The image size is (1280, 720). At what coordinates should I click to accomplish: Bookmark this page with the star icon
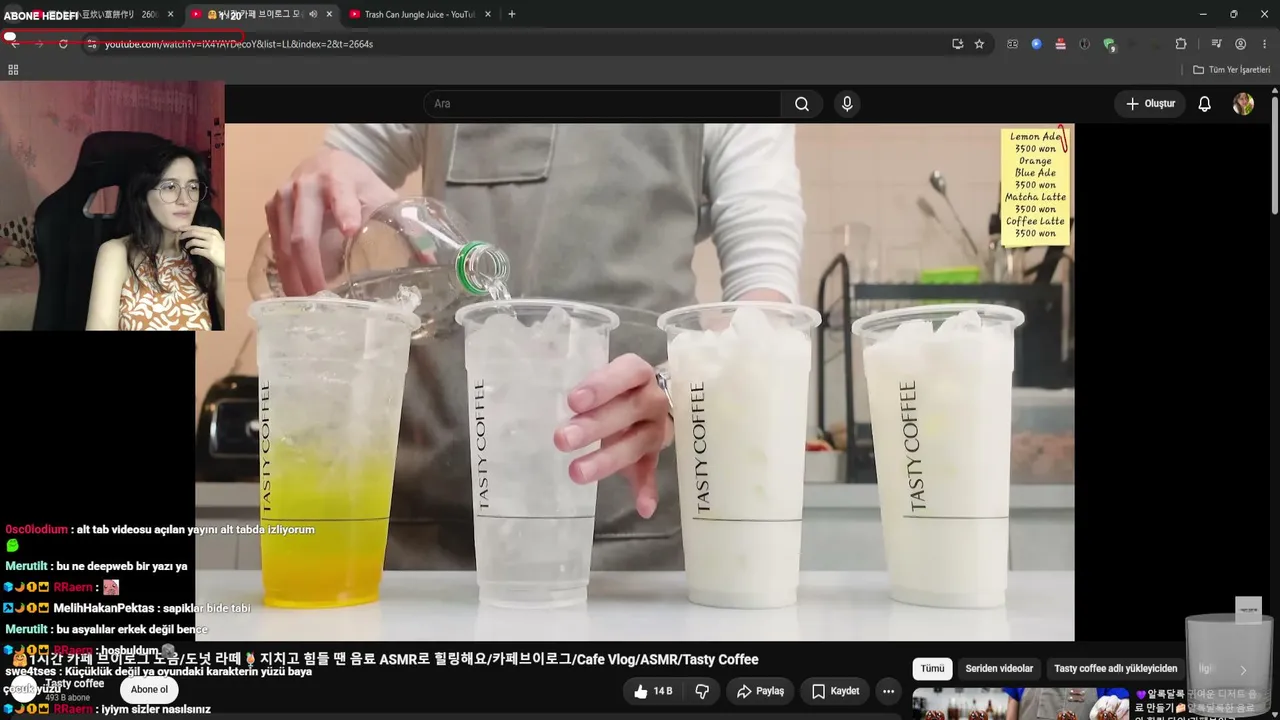pyautogui.click(x=979, y=44)
